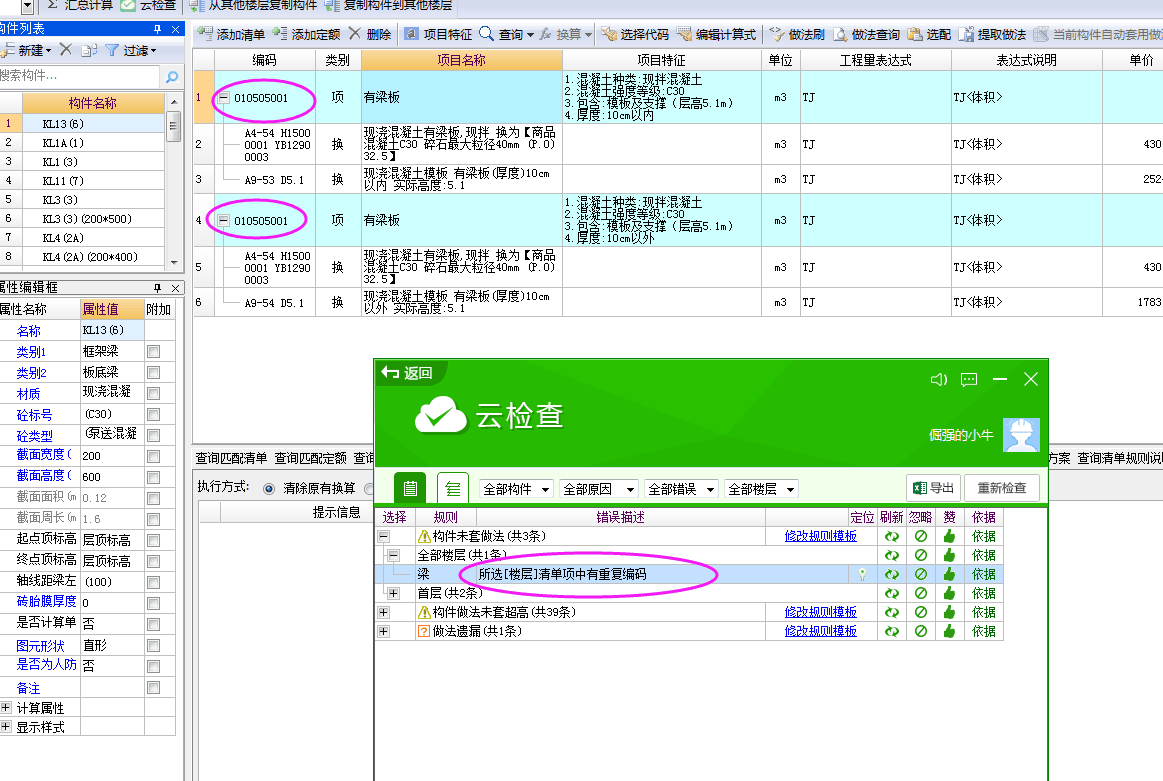Click the search magnifier in 构件列表
1163x781 pixels.
172,76
